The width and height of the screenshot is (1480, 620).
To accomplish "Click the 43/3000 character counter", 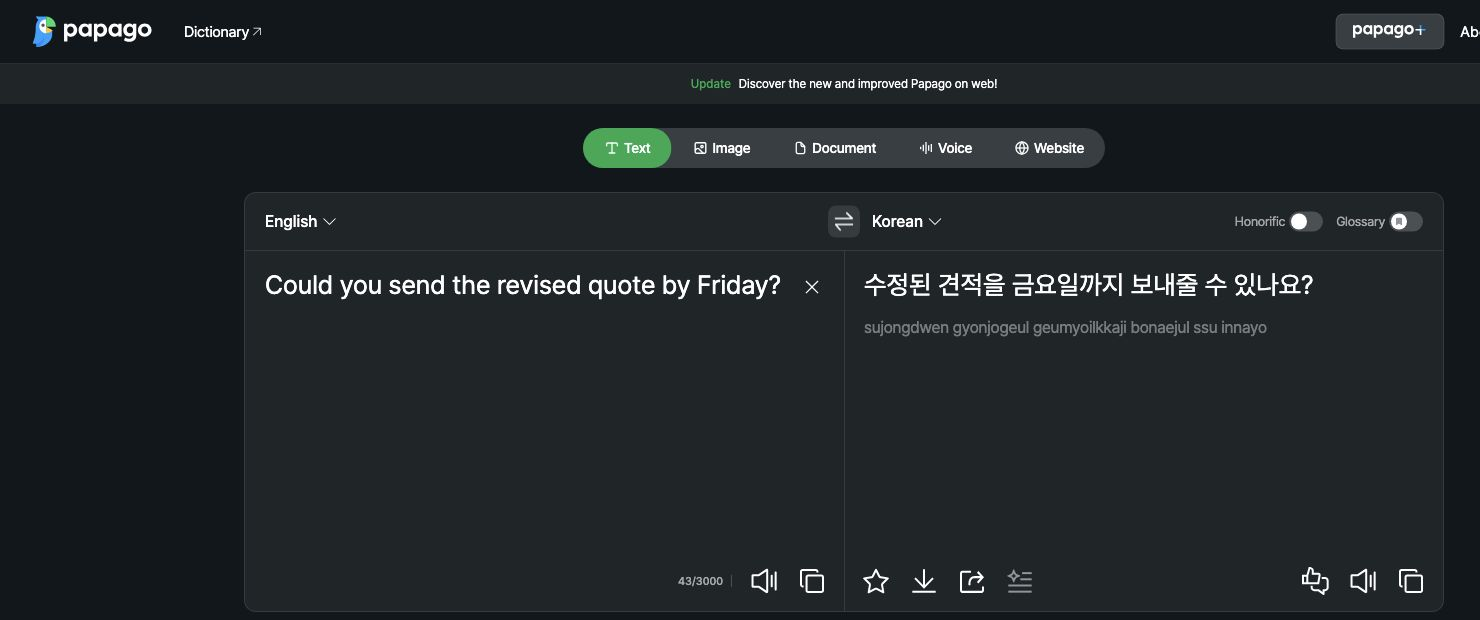I will (700, 581).
